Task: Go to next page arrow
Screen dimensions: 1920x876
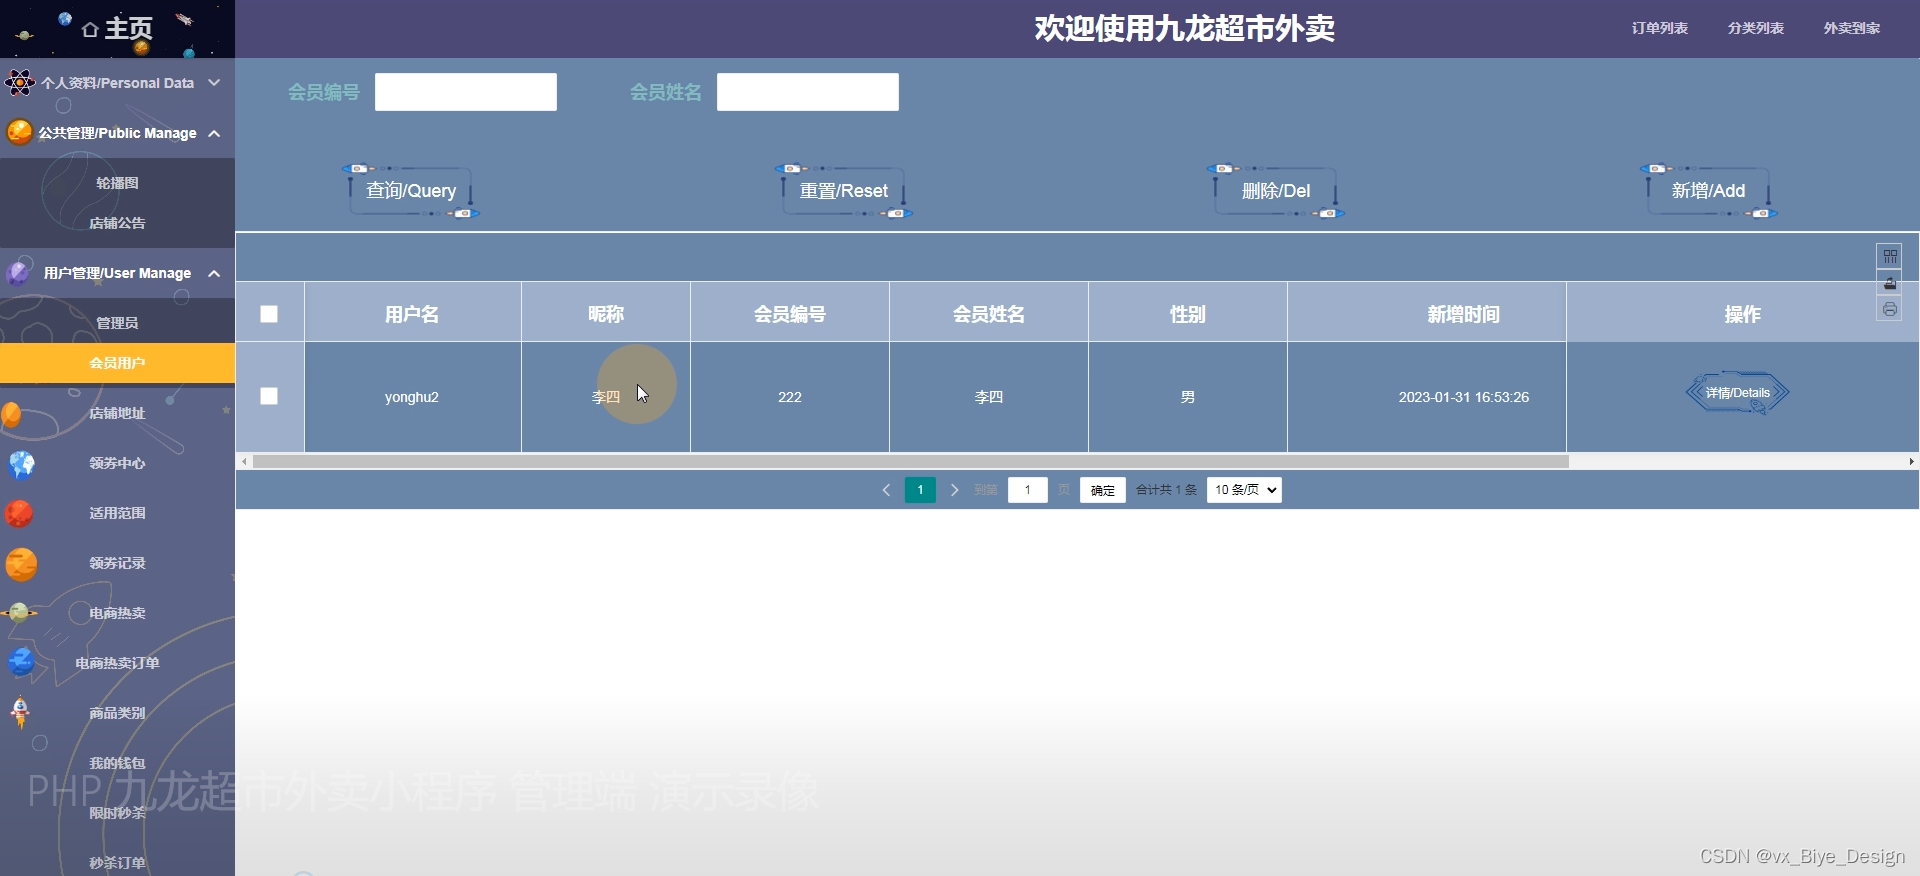Action: pos(954,490)
